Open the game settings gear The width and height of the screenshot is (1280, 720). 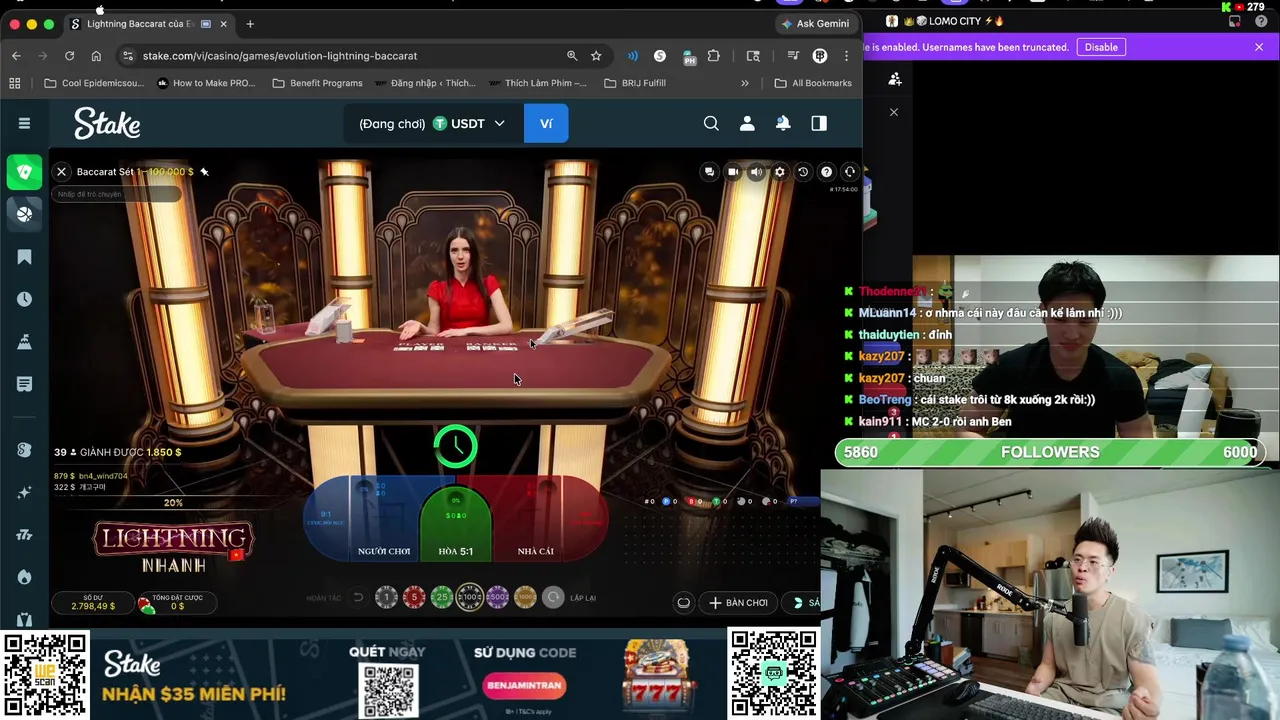tap(780, 172)
